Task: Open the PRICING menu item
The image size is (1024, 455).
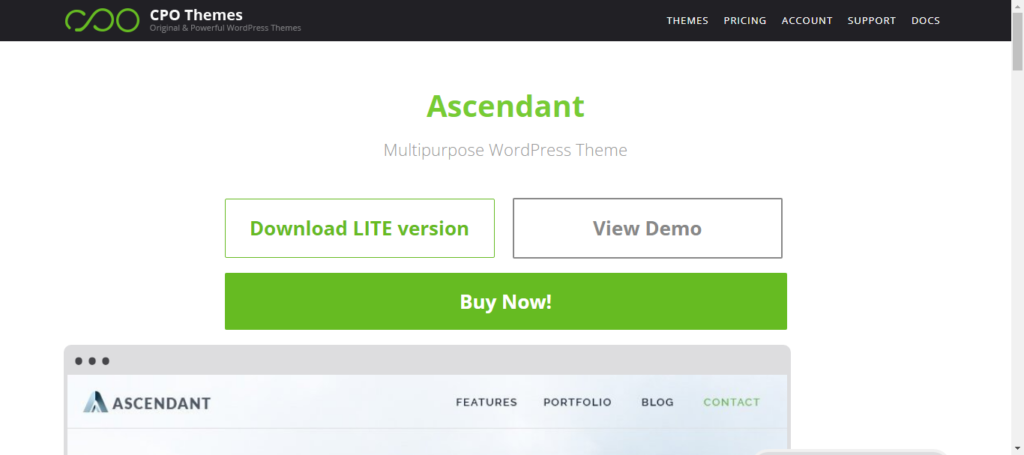Action: point(744,21)
